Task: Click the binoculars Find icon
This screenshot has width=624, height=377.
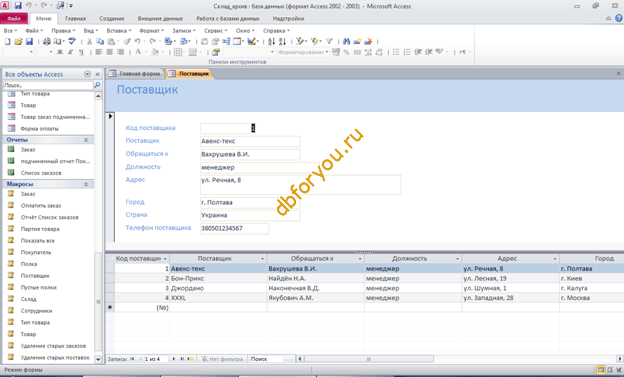Action: [346, 41]
